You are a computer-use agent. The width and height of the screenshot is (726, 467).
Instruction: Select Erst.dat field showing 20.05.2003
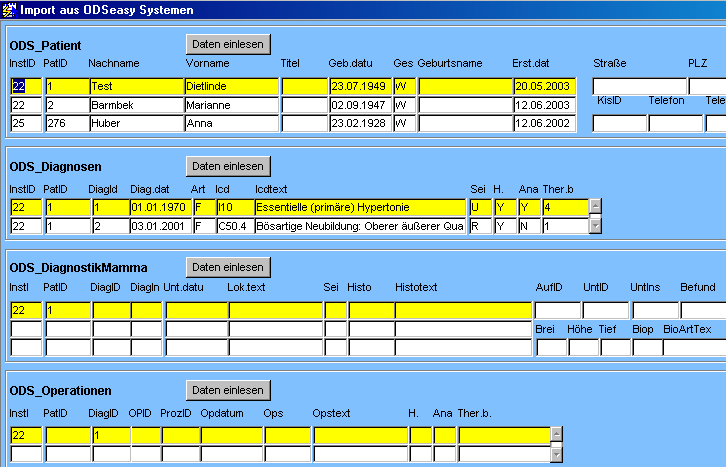point(543,86)
